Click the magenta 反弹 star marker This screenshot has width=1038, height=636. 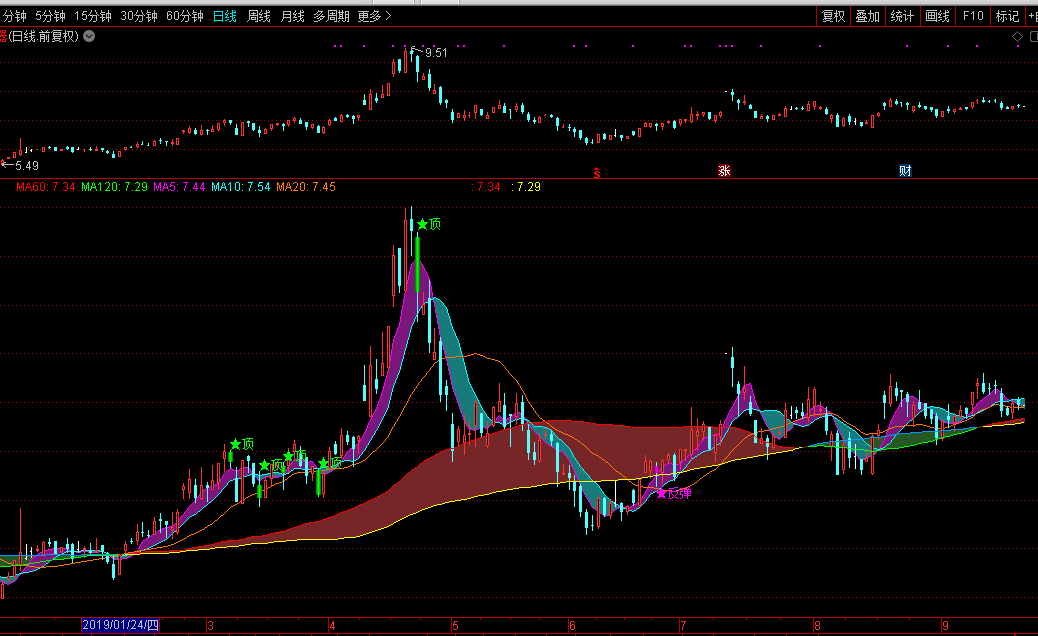[673, 493]
